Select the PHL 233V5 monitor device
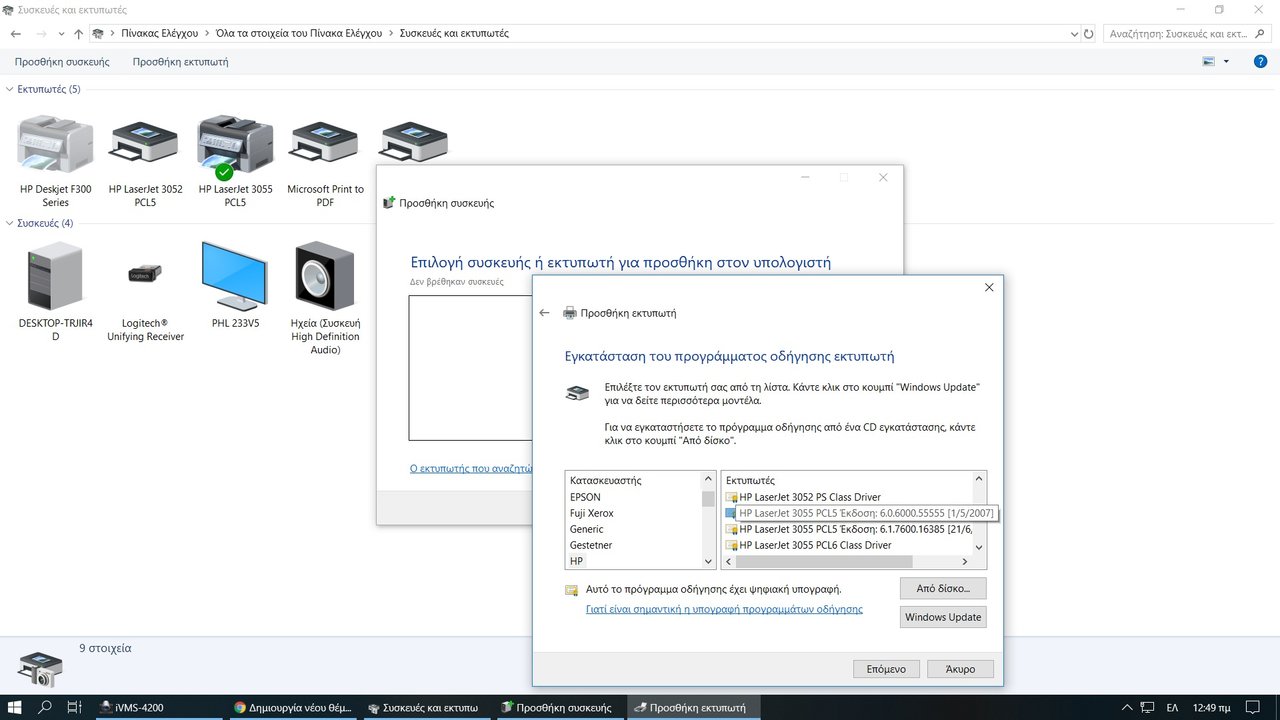 coord(235,285)
